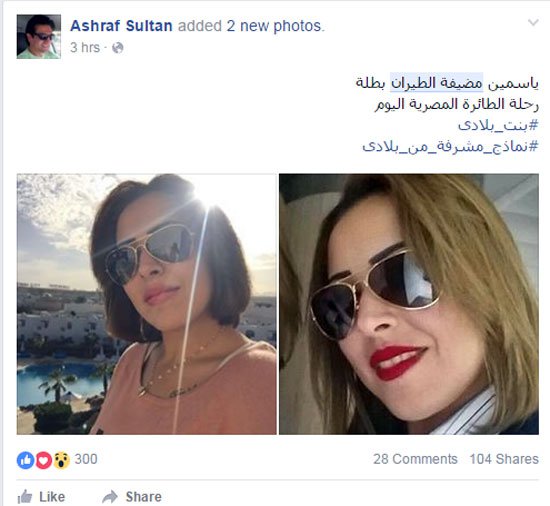Open the 28 Comments link
The image size is (550, 506).
pos(415,459)
